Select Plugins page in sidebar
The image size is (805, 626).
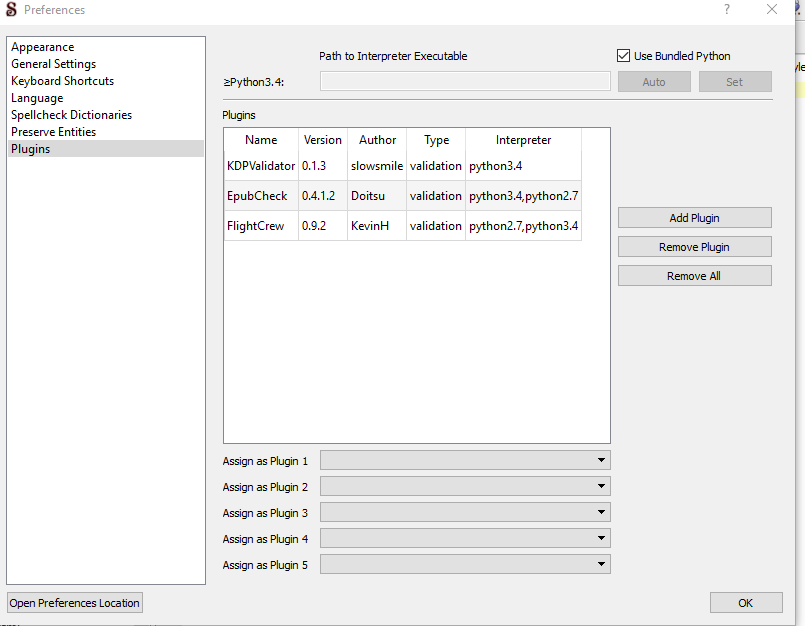pos(106,148)
